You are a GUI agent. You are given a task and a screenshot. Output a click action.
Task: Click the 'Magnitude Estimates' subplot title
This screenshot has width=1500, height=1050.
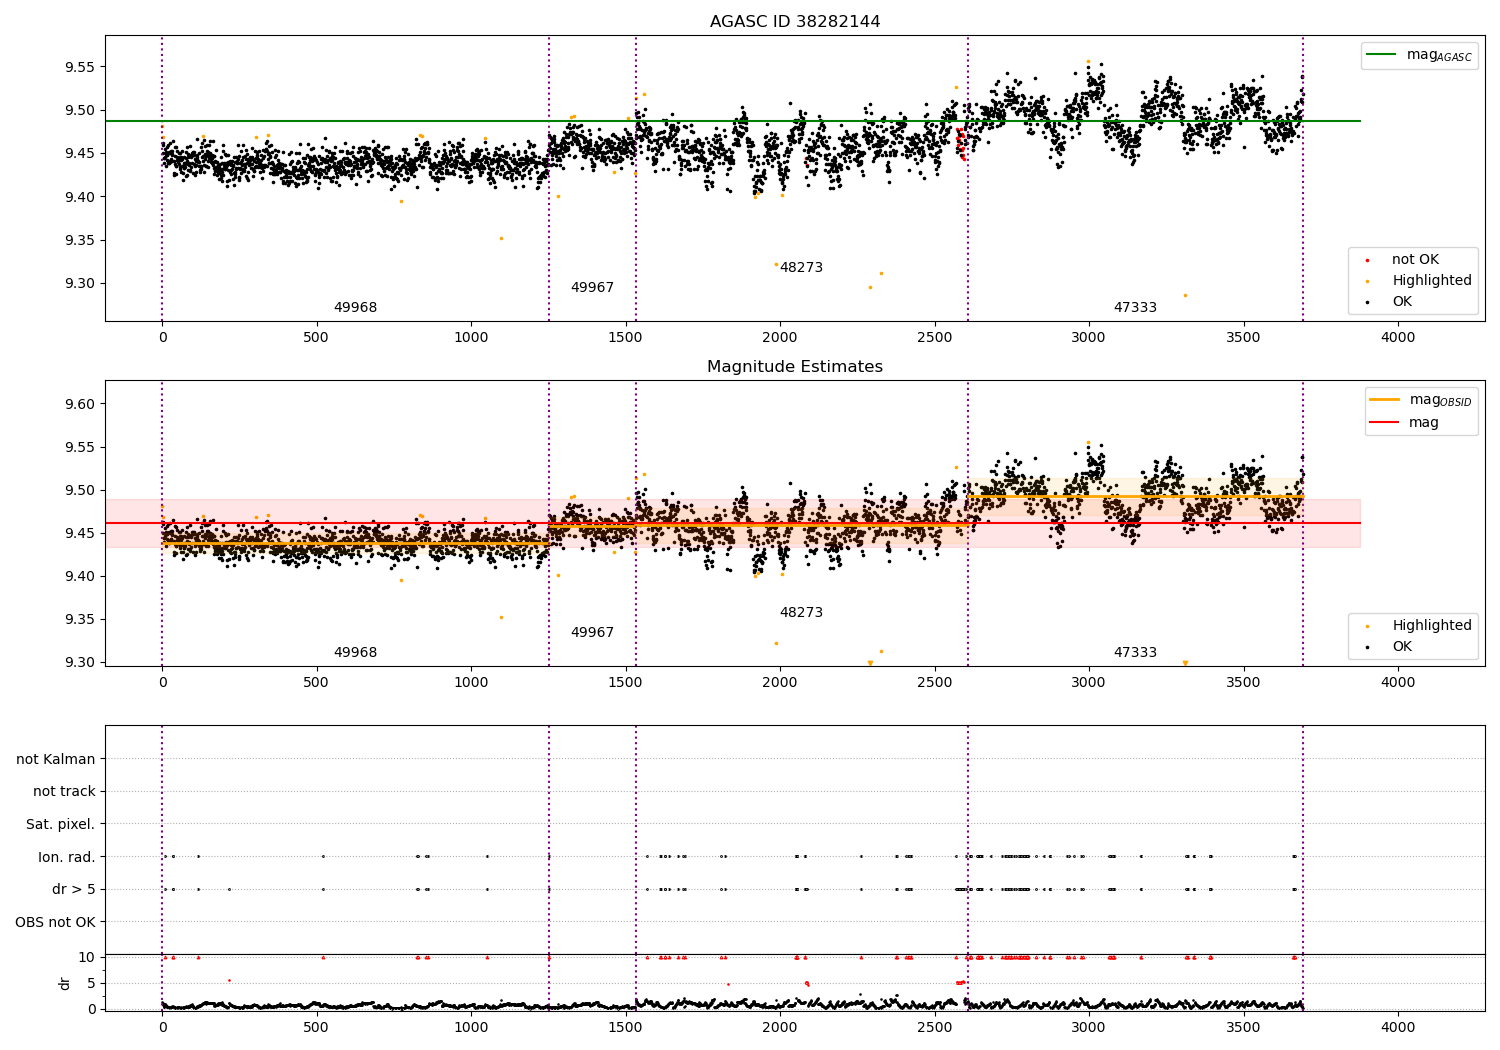pyautogui.click(x=795, y=367)
